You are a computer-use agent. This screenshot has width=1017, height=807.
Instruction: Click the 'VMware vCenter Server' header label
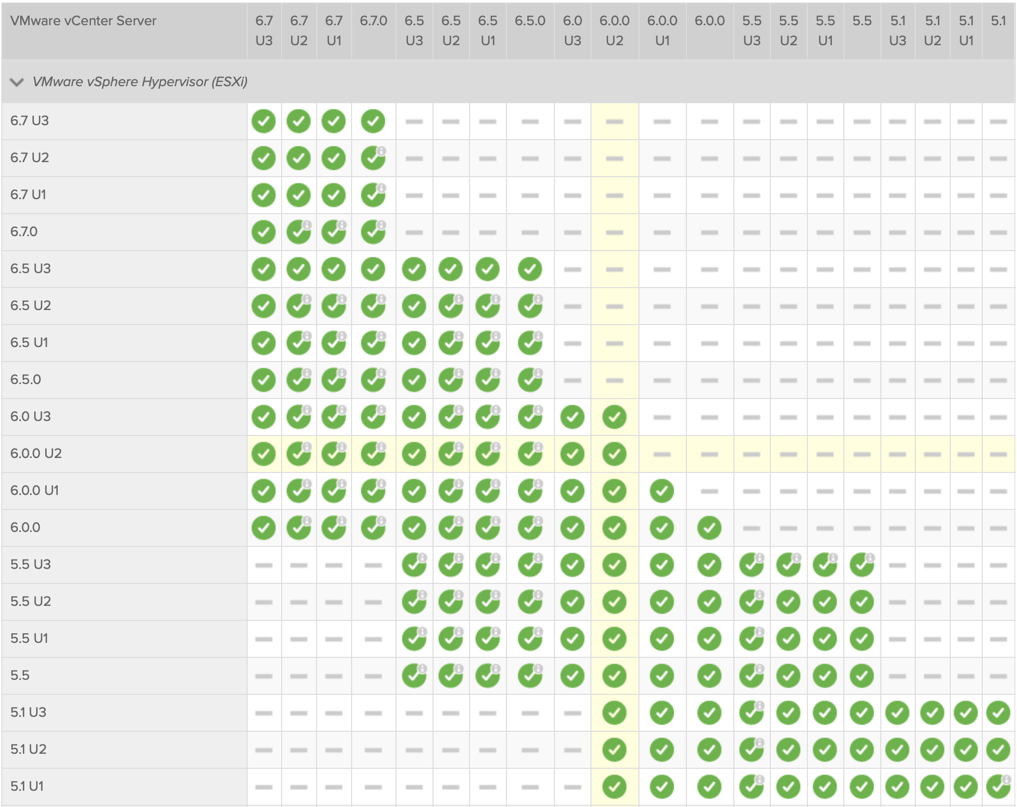tap(84, 21)
